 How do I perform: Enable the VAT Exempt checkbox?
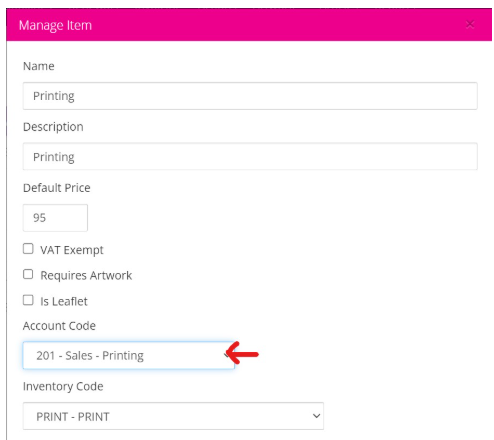(x=28, y=249)
